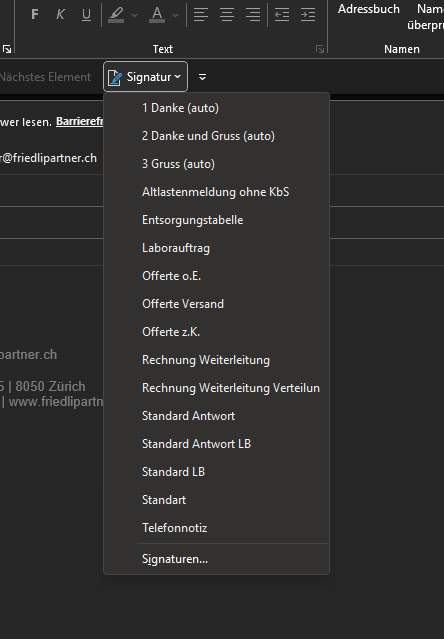
Task: Customize quick access toolbar arrow
Action: 202,77
